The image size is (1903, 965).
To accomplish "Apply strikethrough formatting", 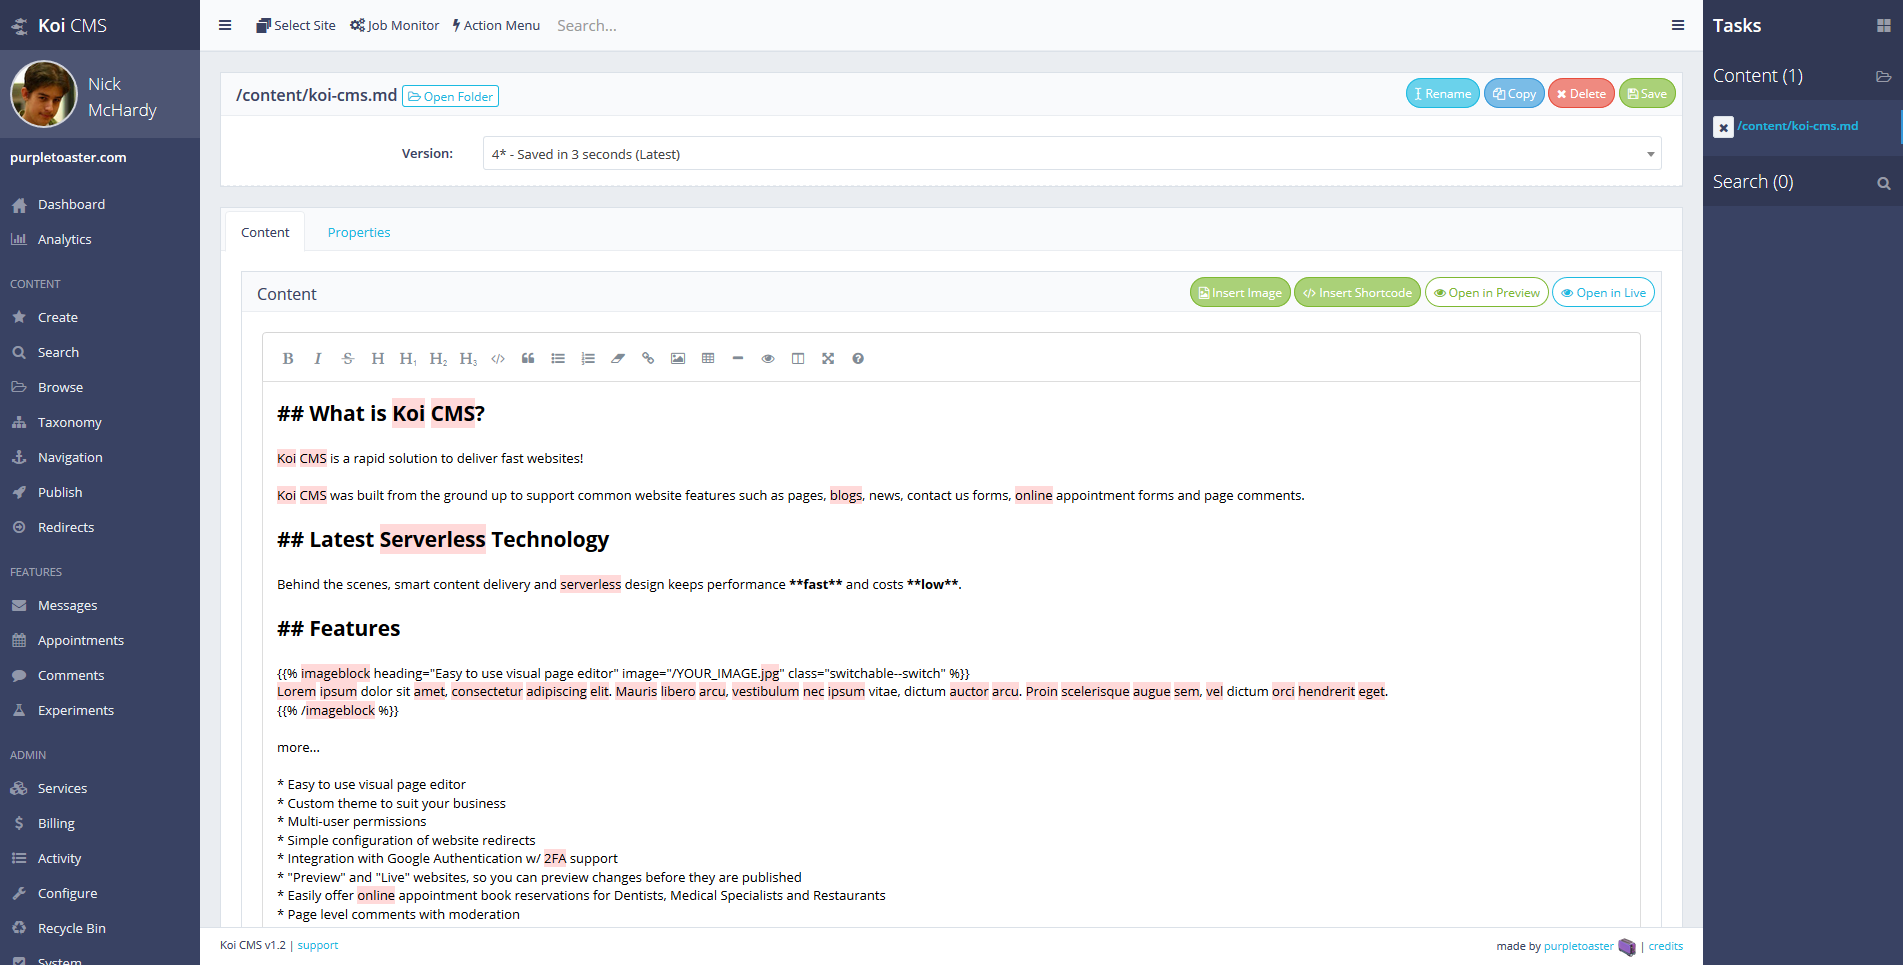I will click(348, 358).
